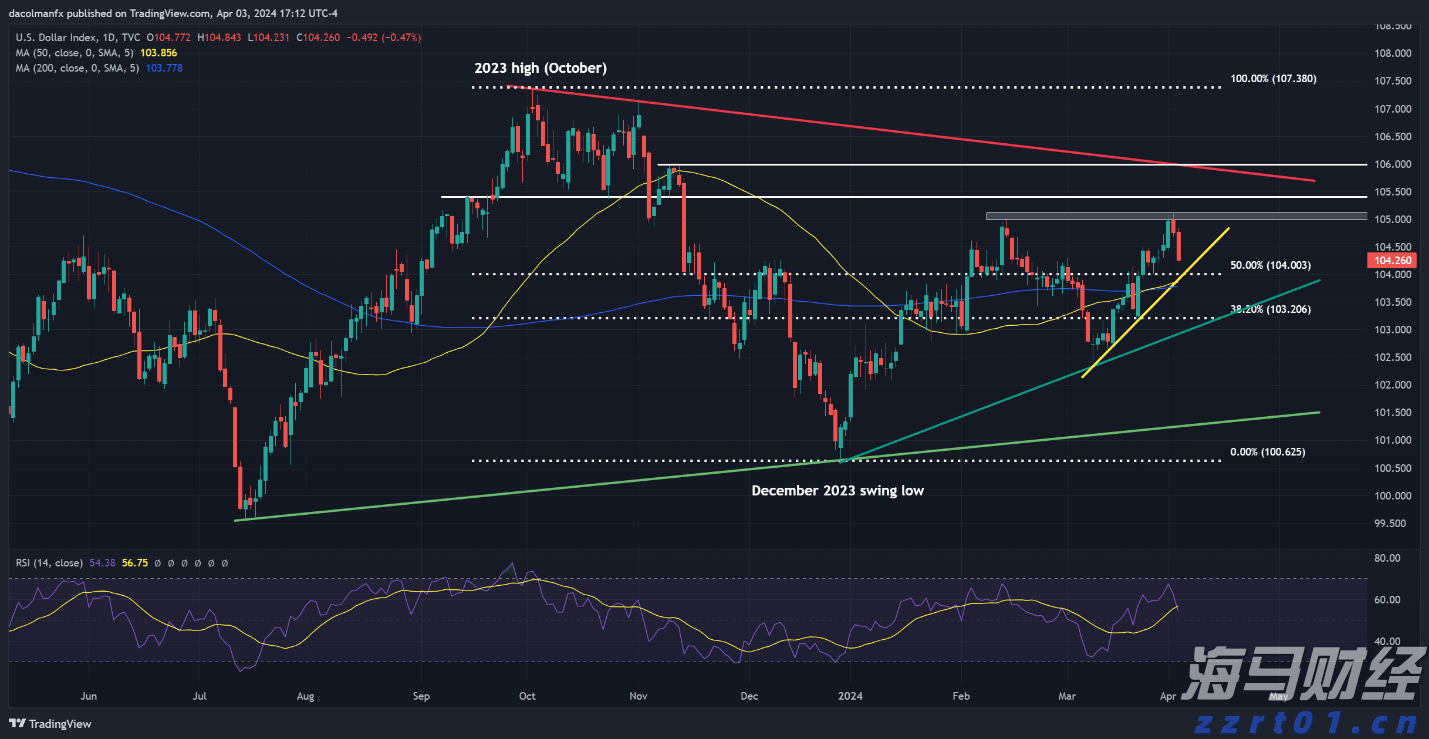1429x739 pixels.
Task: Select the 50.00% (104.003) Fibonacci label
Action: [x=1270, y=265]
